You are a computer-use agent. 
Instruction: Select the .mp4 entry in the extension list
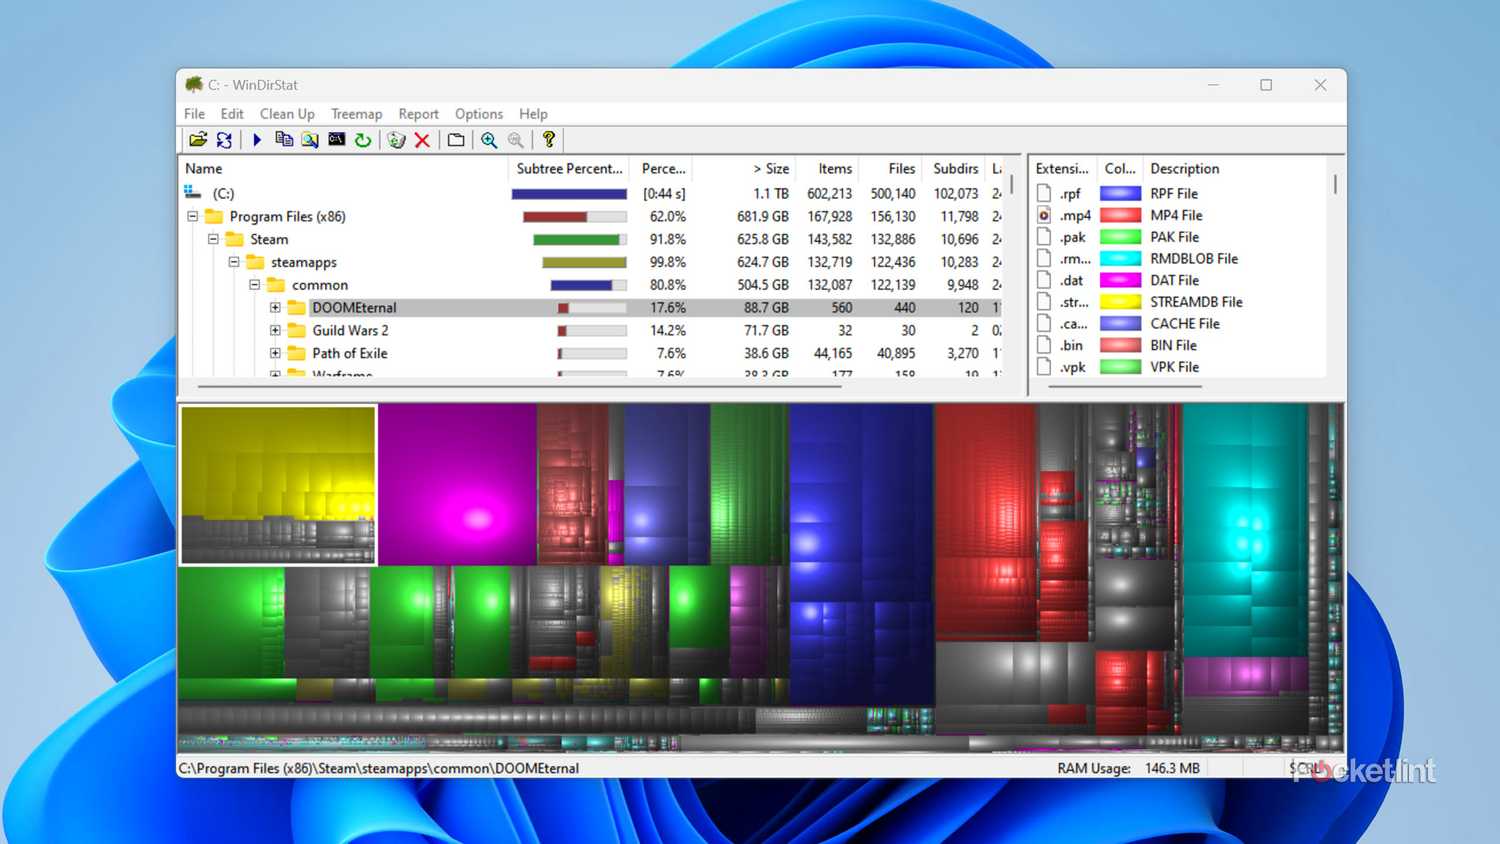pos(1073,215)
